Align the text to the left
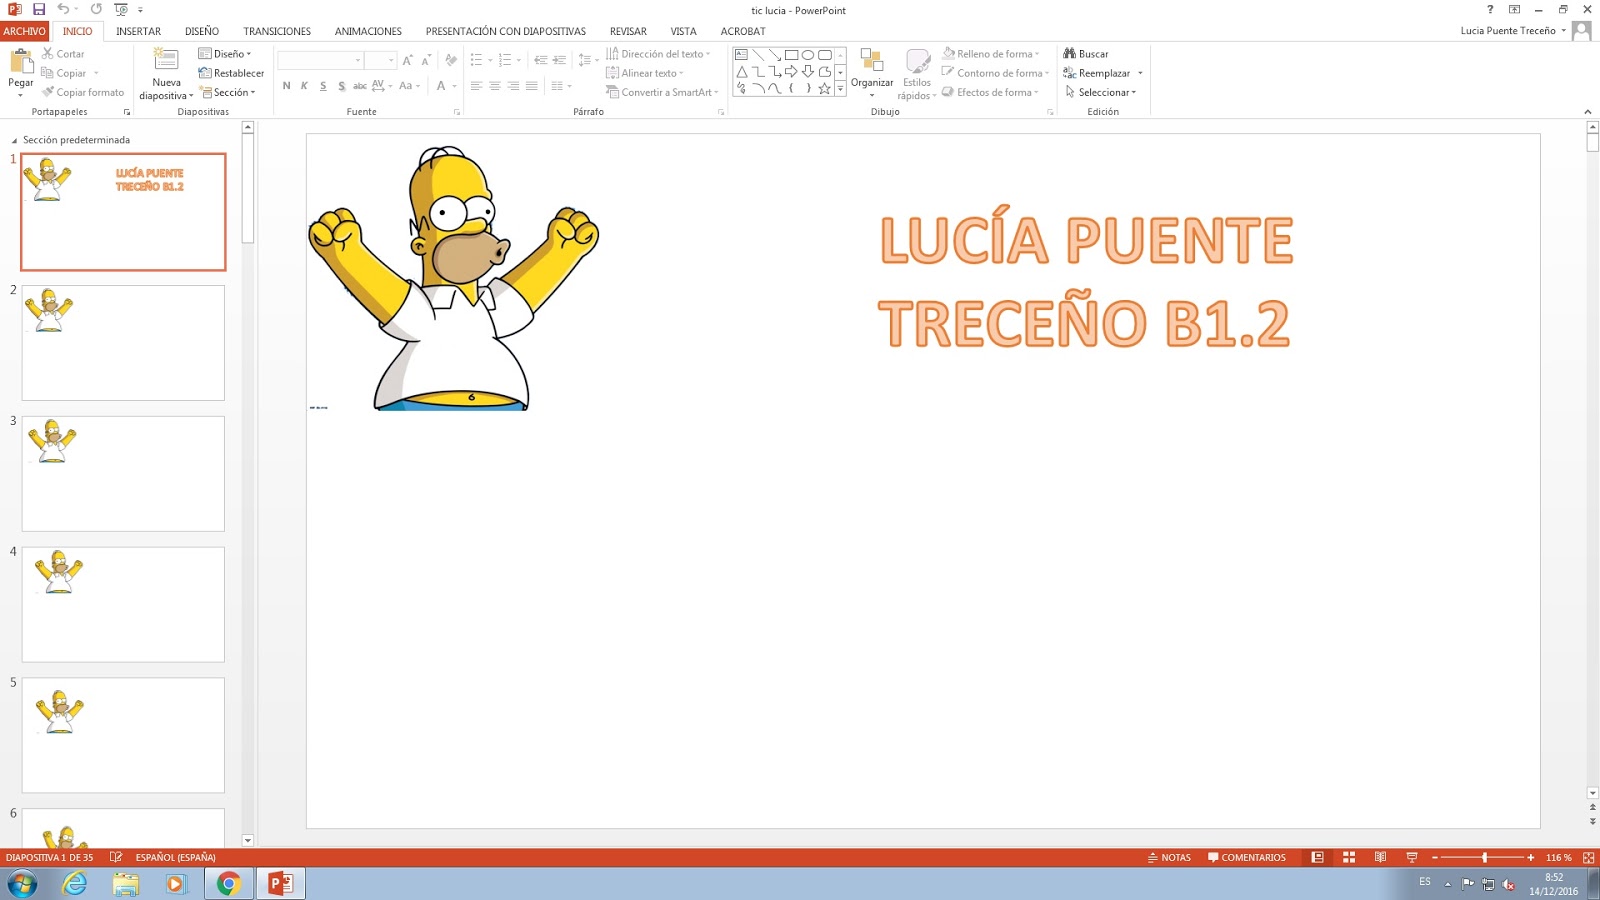This screenshot has width=1600, height=900. 476,86
